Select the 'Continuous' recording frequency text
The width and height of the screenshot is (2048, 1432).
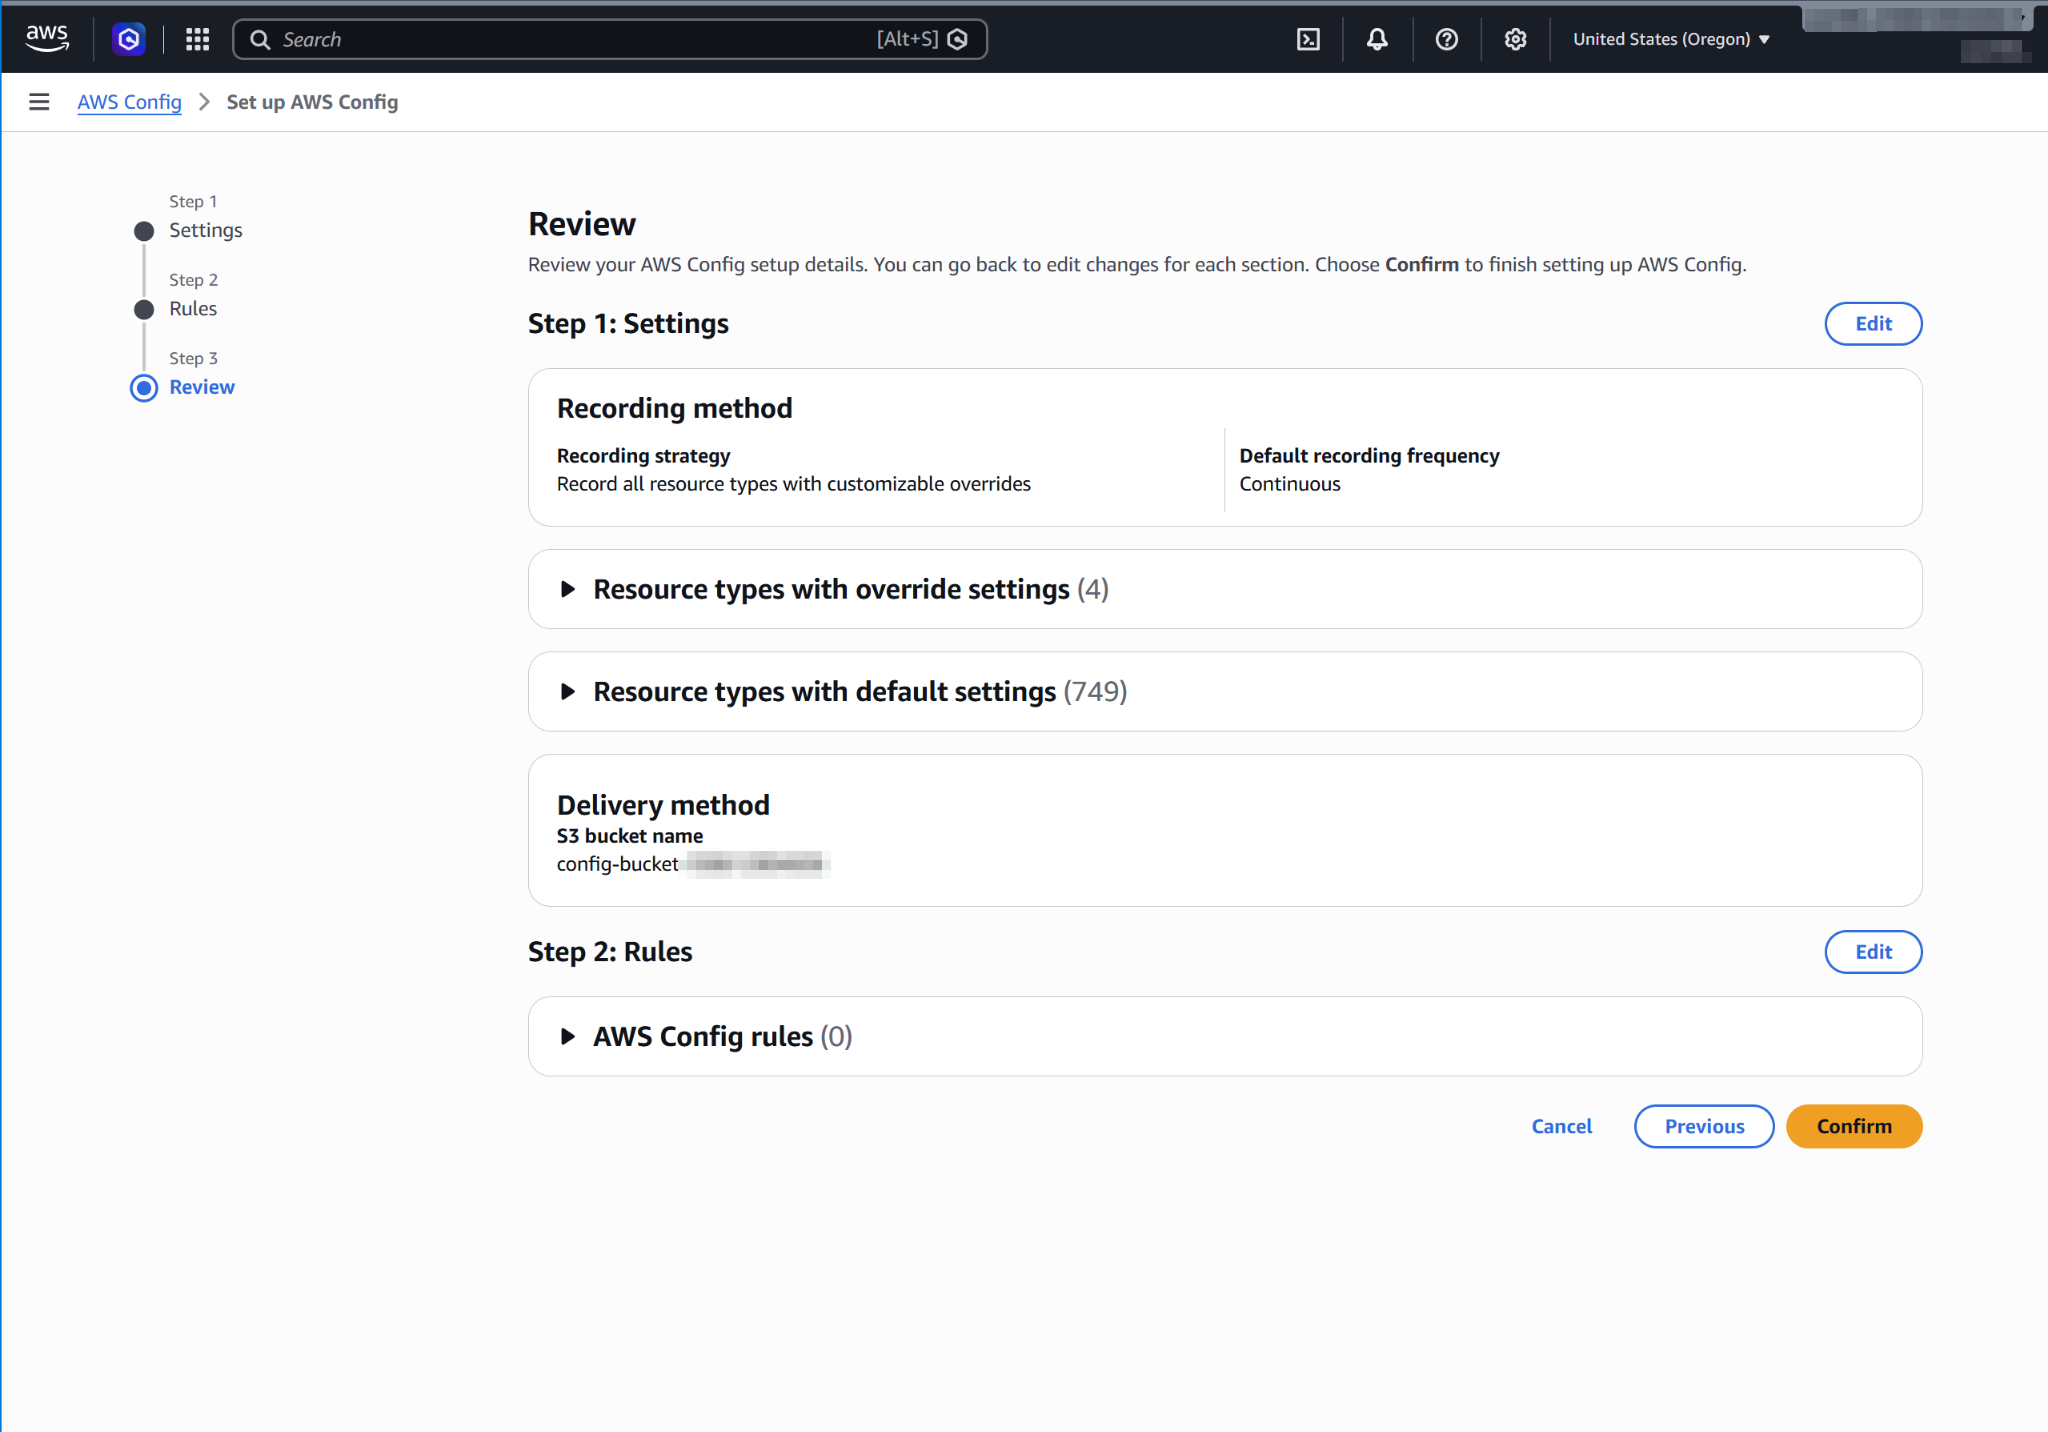[1290, 484]
